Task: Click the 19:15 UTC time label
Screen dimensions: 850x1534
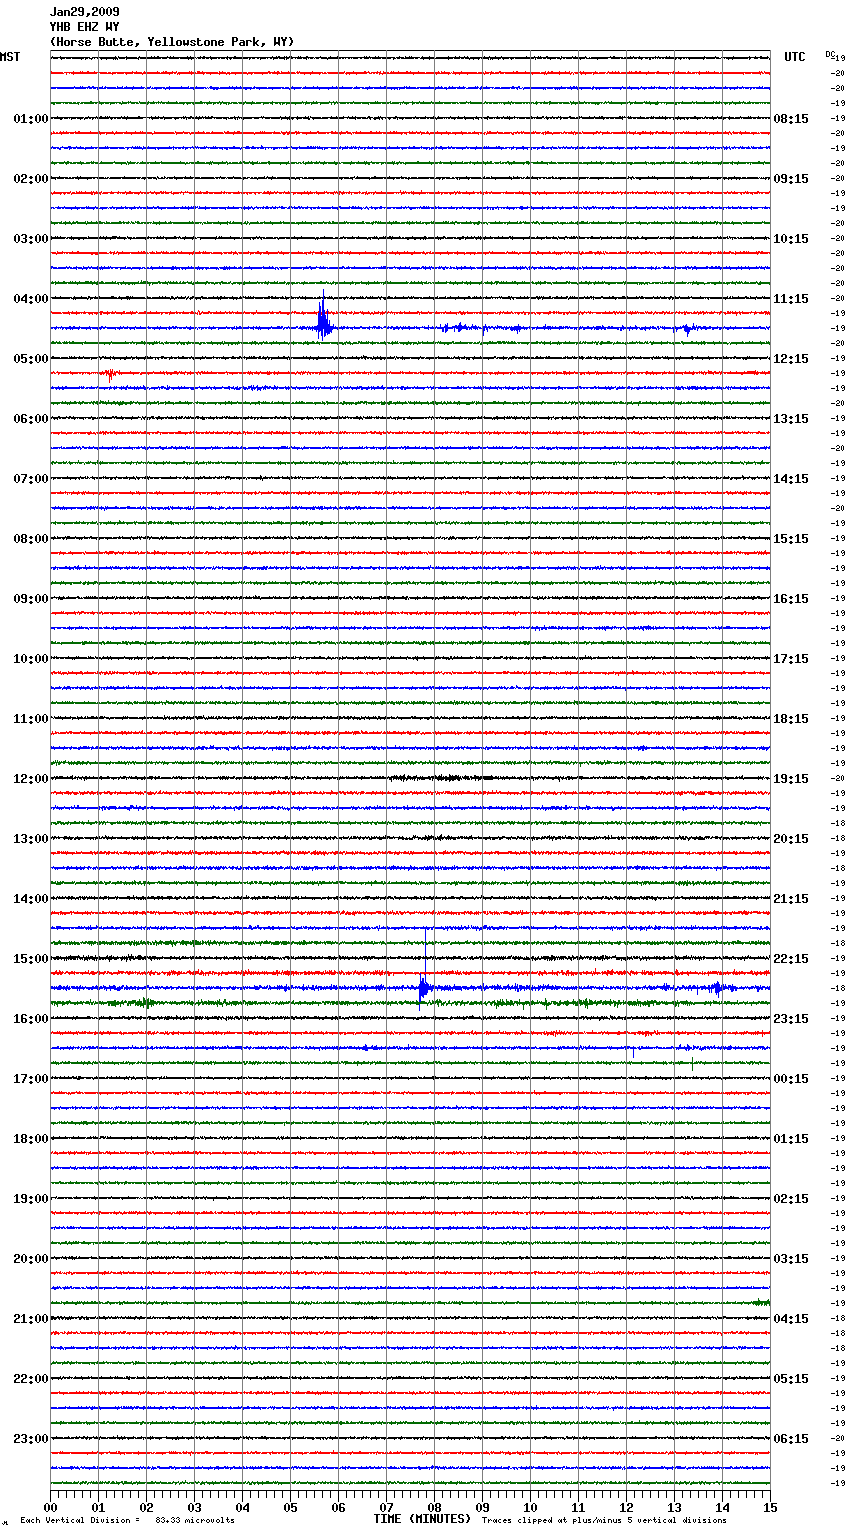Action: [791, 779]
